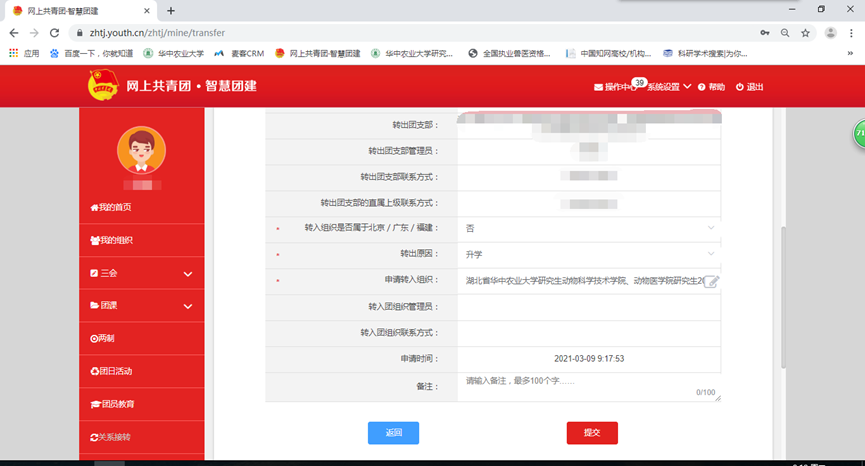Image resolution: width=865 pixels, height=466 pixels.
Task: Click the user avatar in sidebar
Action: pyautogui.click(x=141, y=151)
